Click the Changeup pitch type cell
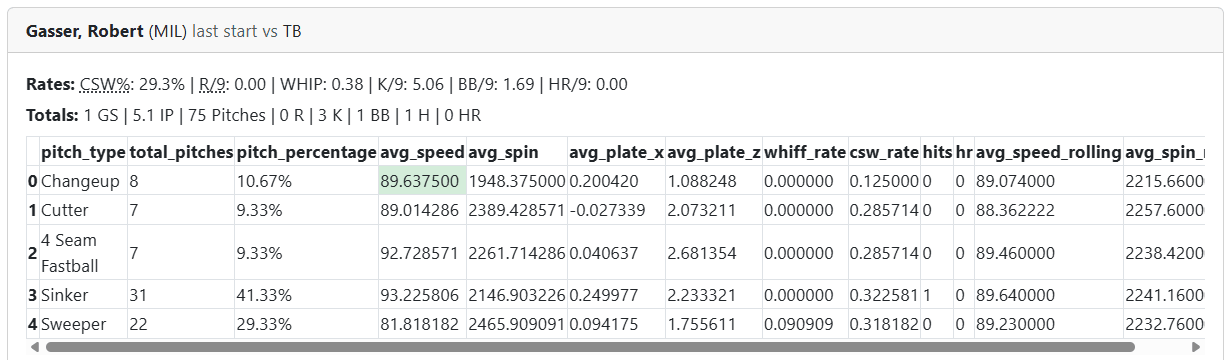 83,182
